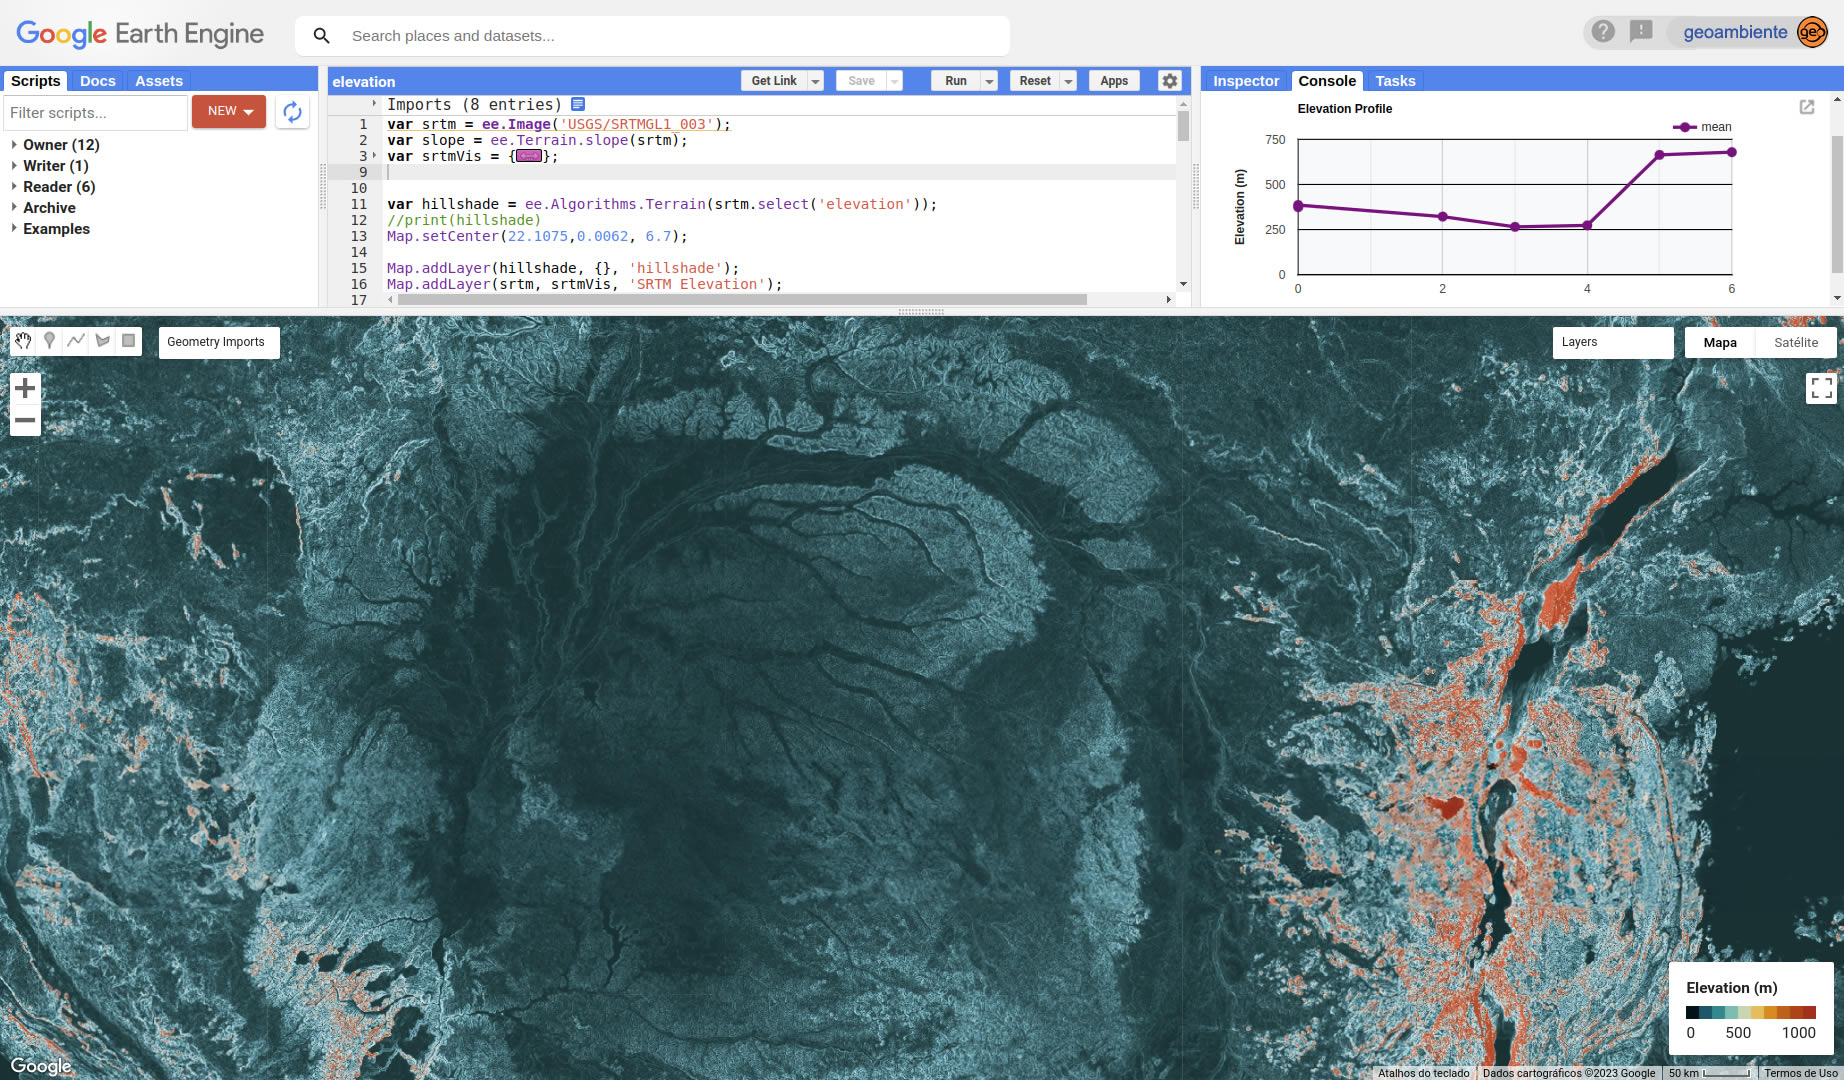The width and height of the screenshot is (1844, 1080).
Task: Open code editor settings gear
Action: 1169,81
